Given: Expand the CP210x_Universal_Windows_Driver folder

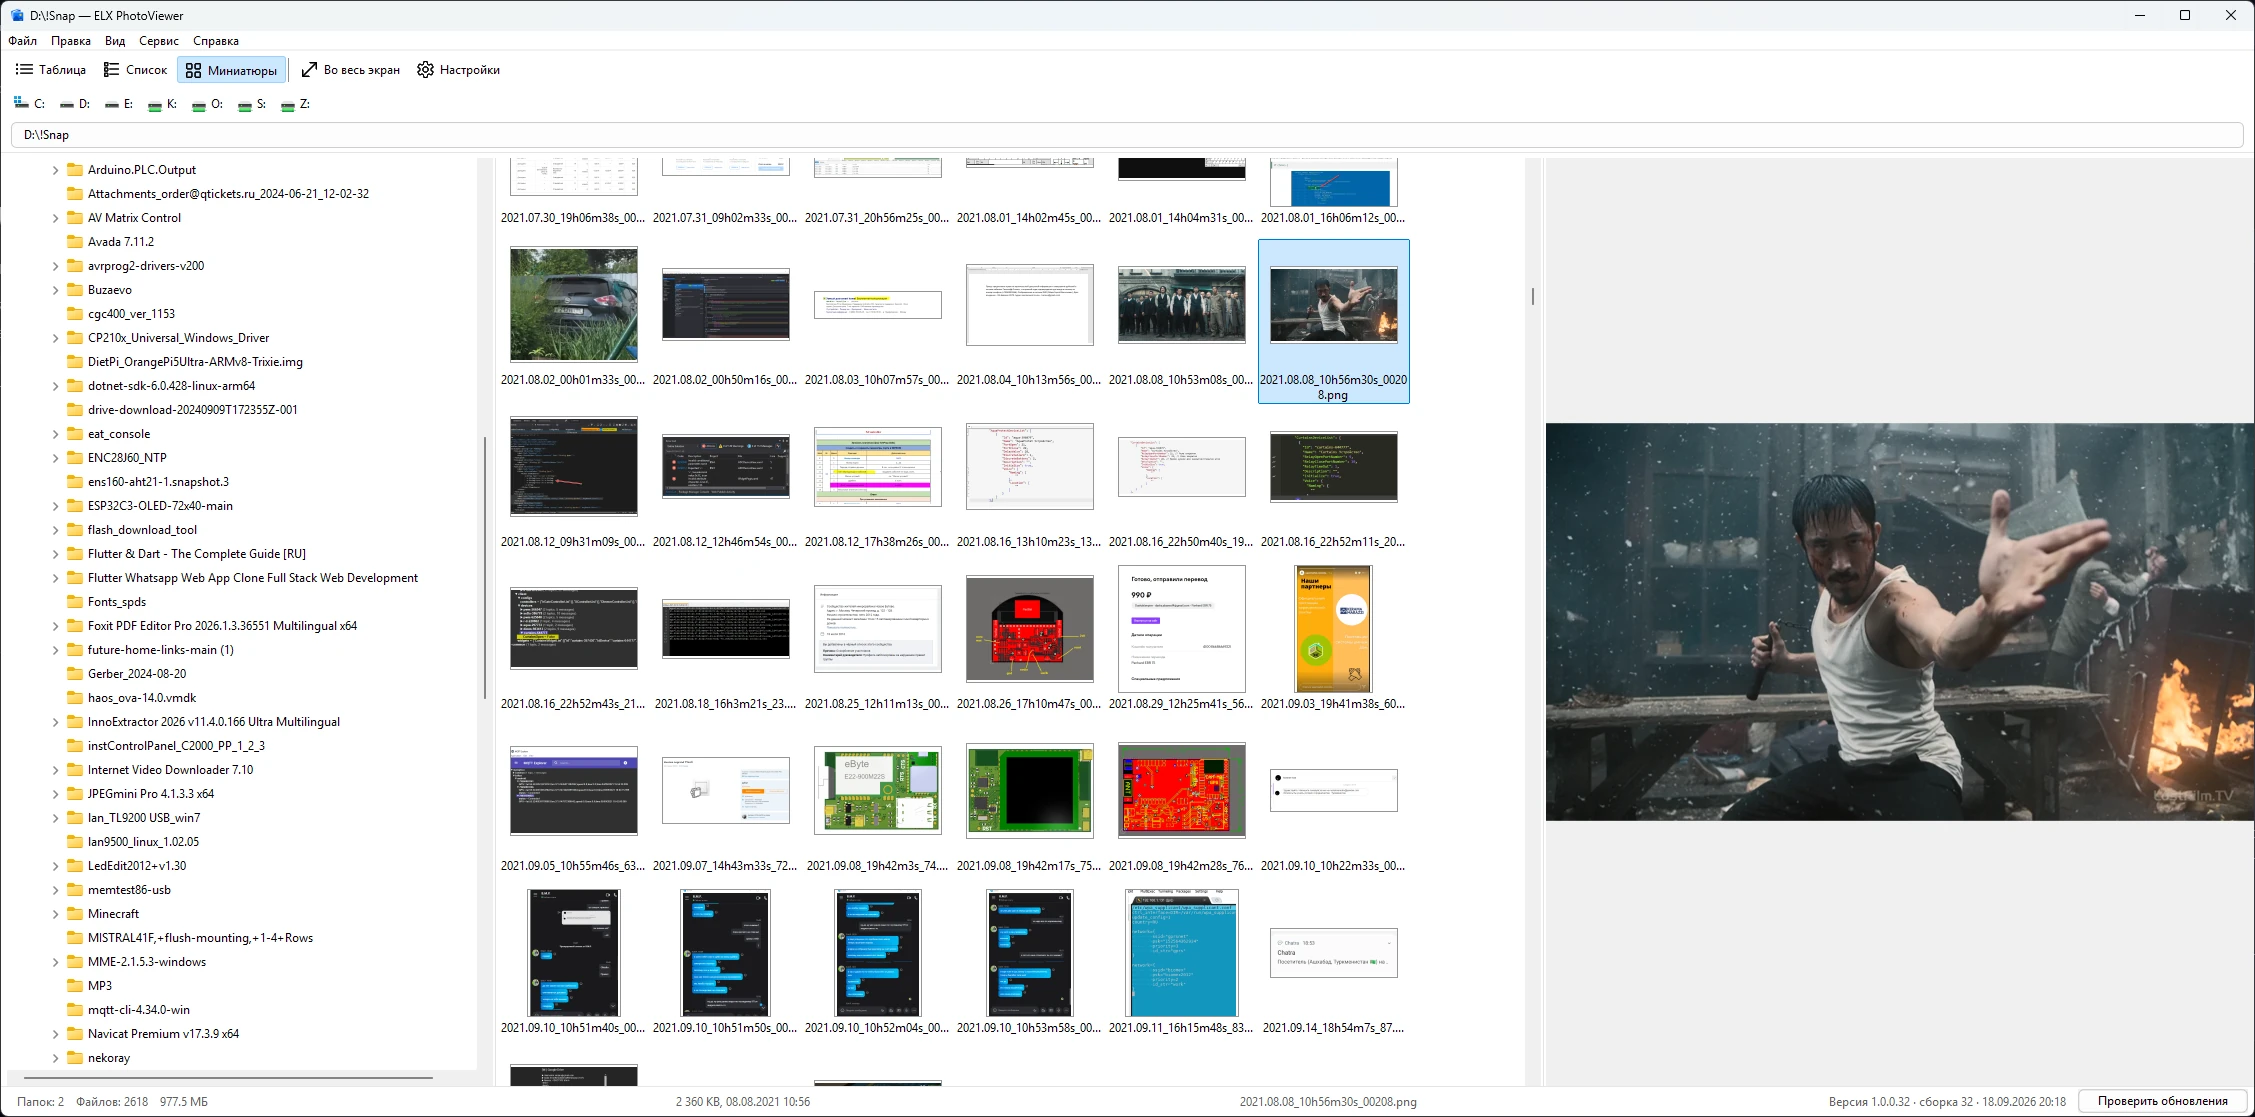Looking at the screenshot, I should (55, 338).
